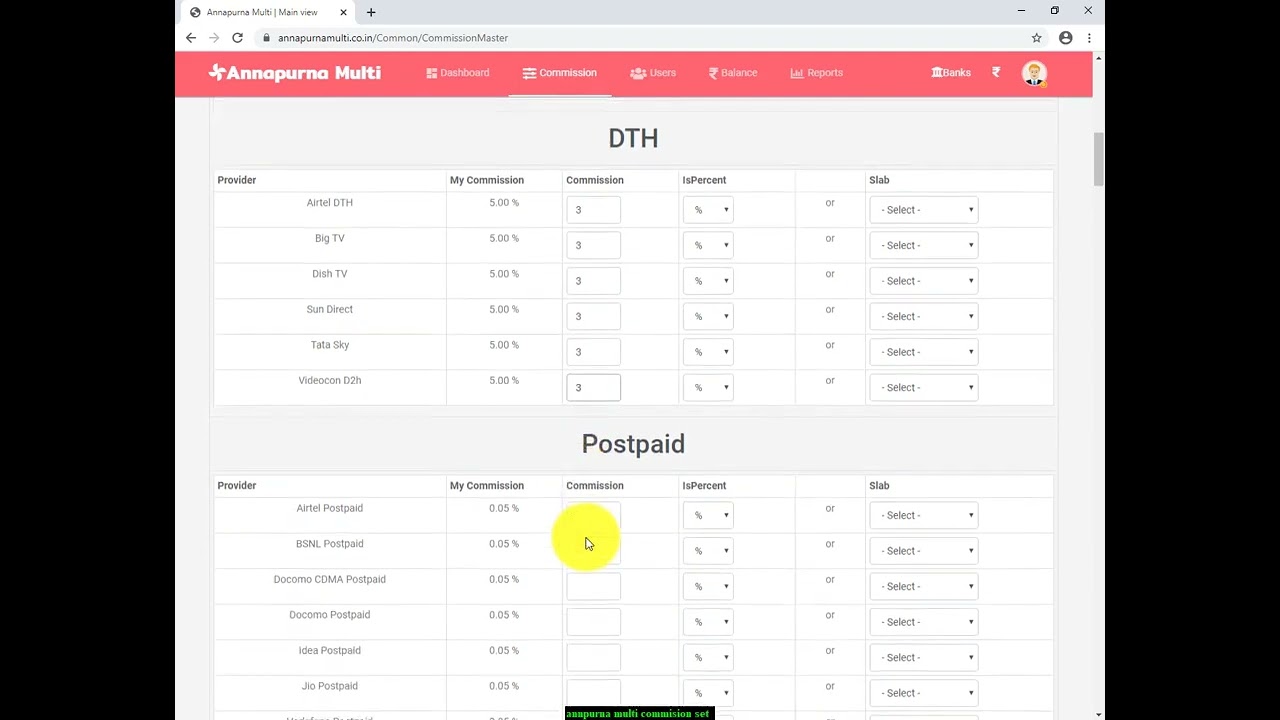The image size is (1280, 720).
Task: Open Sun Direct Slab select
Action: [923, 316]
